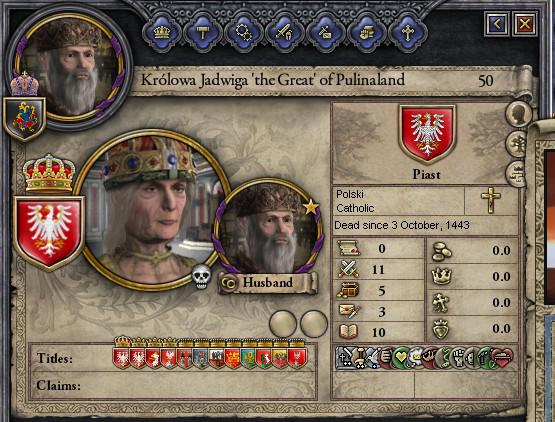Open the crown realm tab icon
The height and width of the screenshot is (422, 555).
point(162,33)
